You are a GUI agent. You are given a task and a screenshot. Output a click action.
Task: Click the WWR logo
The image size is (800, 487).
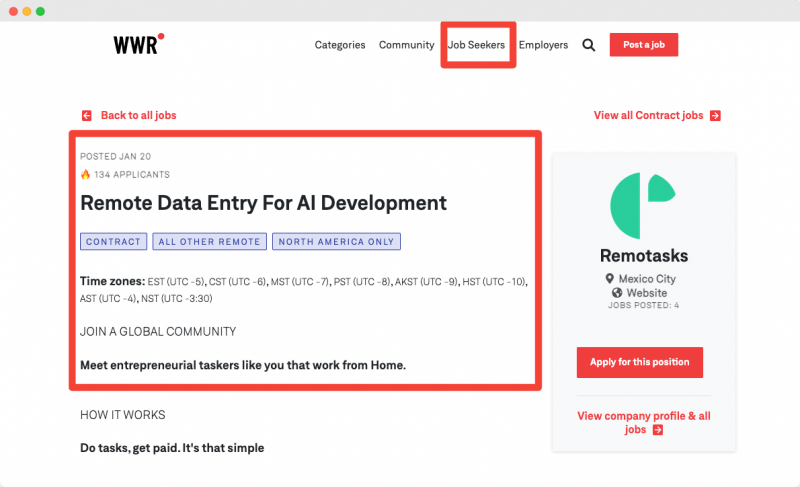pos(139,44)
